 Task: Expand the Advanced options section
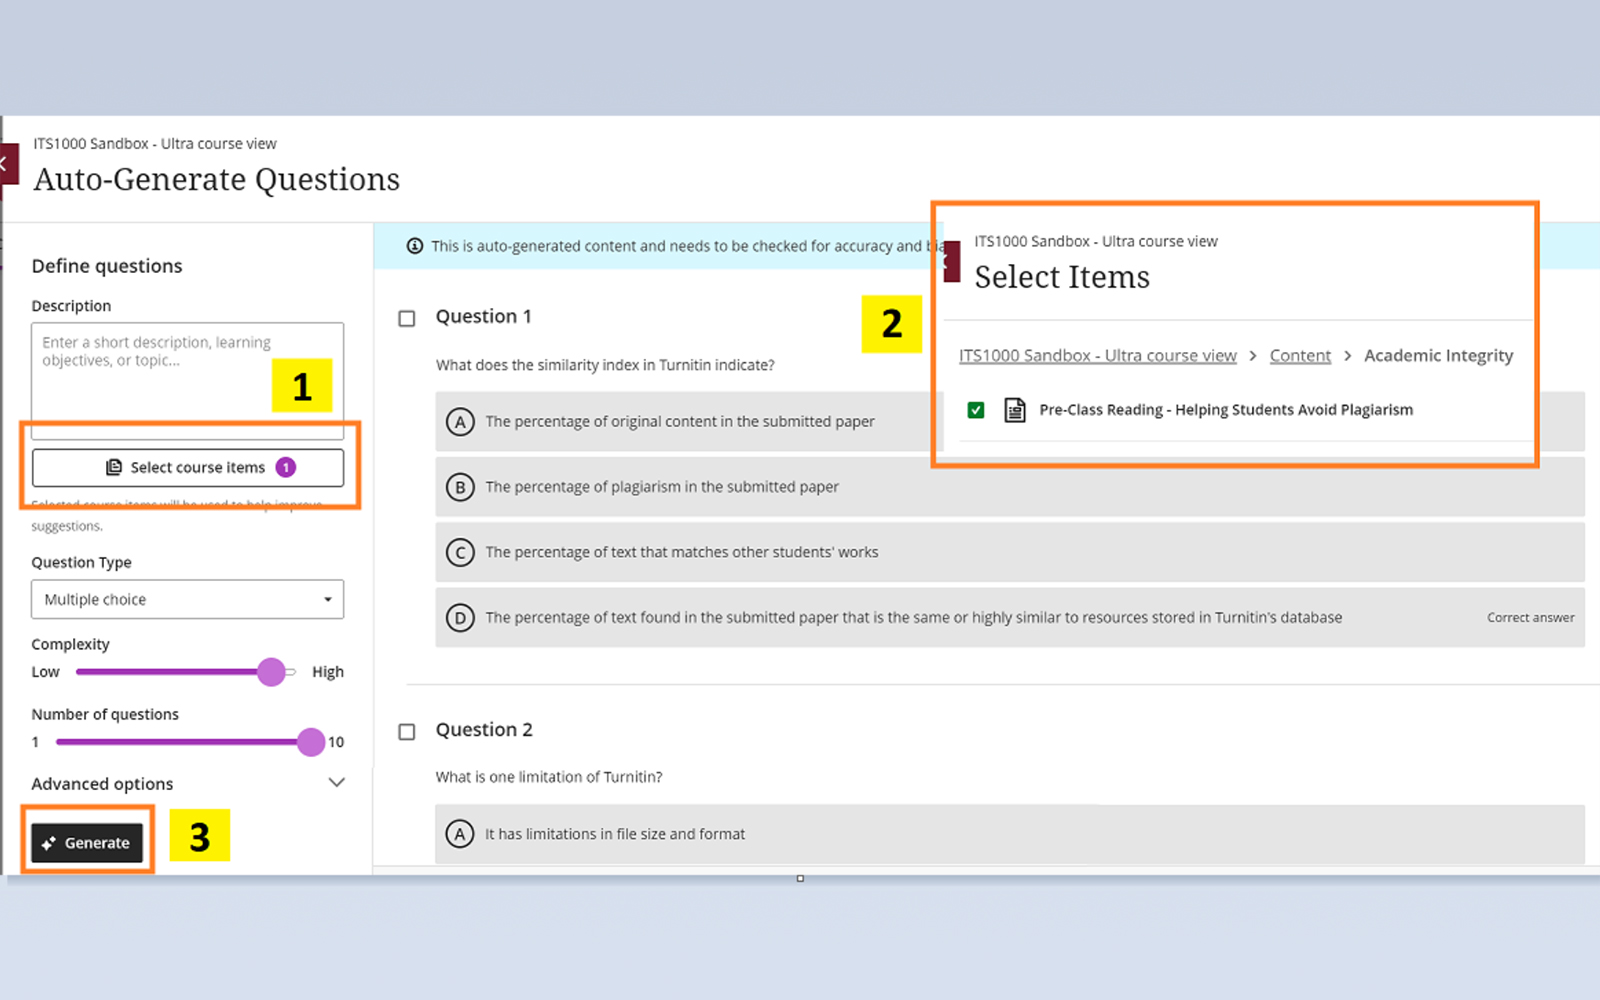tap(336, 783)
